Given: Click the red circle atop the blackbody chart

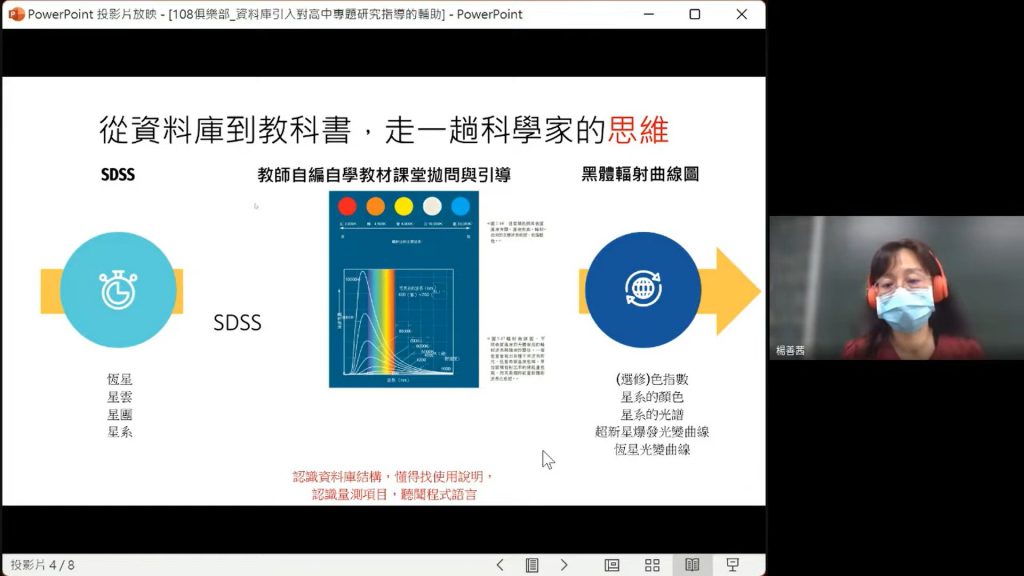Looking at the screenshot, I should 347,206.
